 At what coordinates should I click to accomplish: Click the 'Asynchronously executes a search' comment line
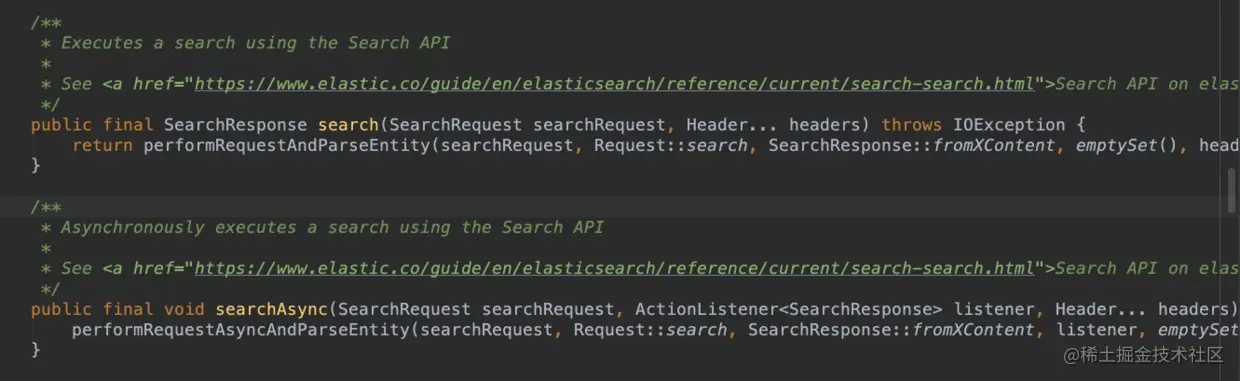coord(332,227)
